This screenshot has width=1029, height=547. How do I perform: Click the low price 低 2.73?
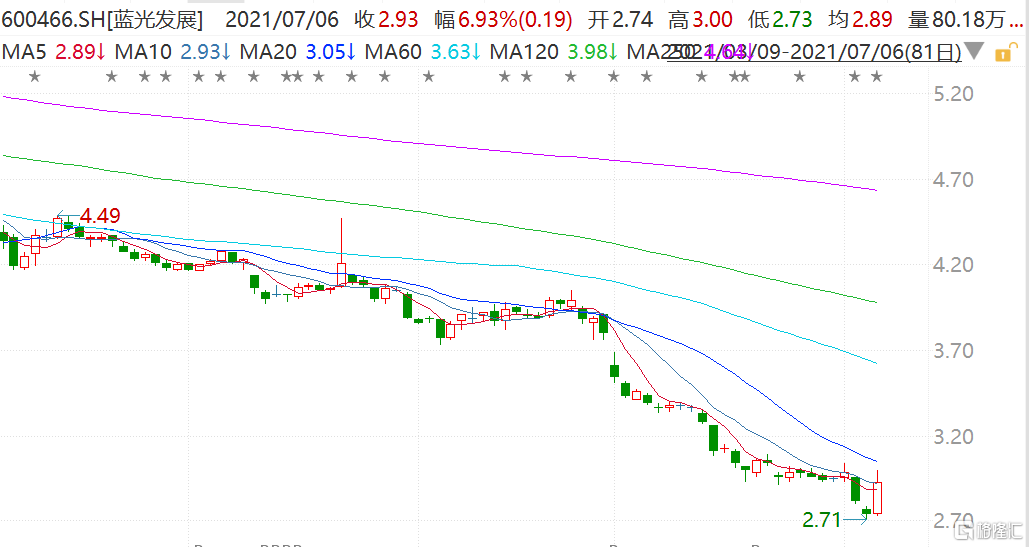[780, 20]
